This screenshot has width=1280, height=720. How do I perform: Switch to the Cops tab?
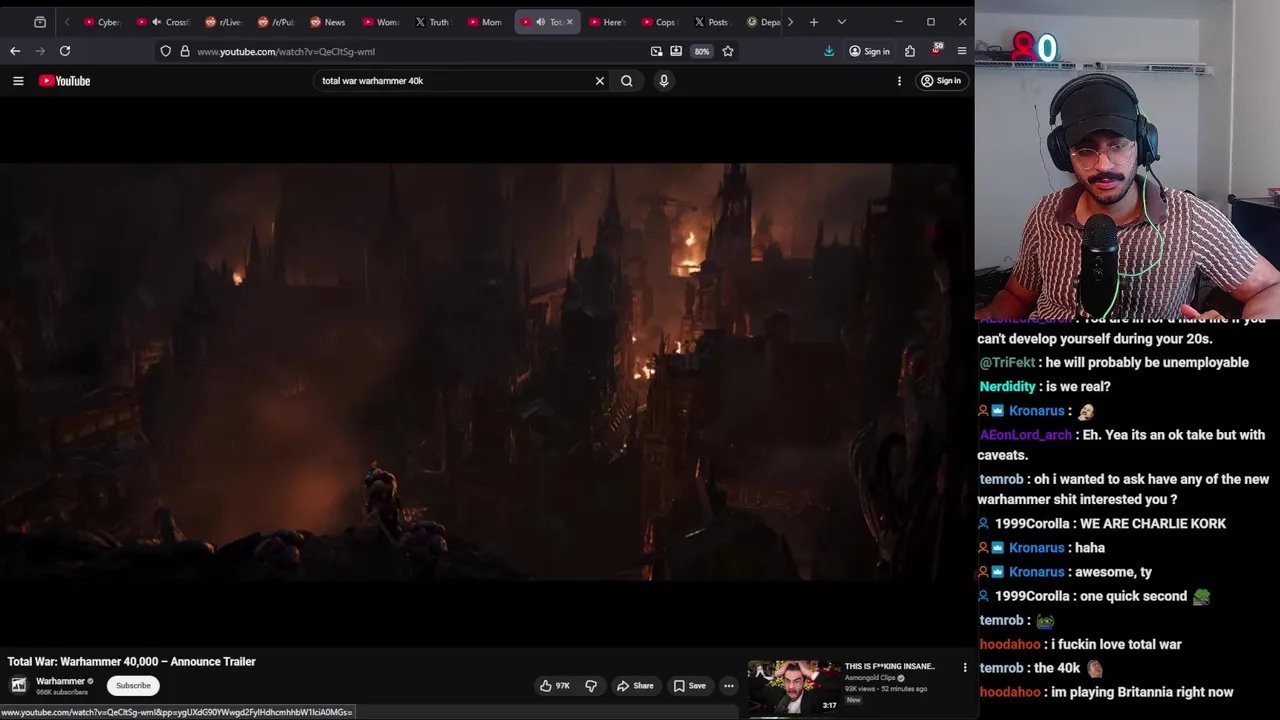[659, 22]
